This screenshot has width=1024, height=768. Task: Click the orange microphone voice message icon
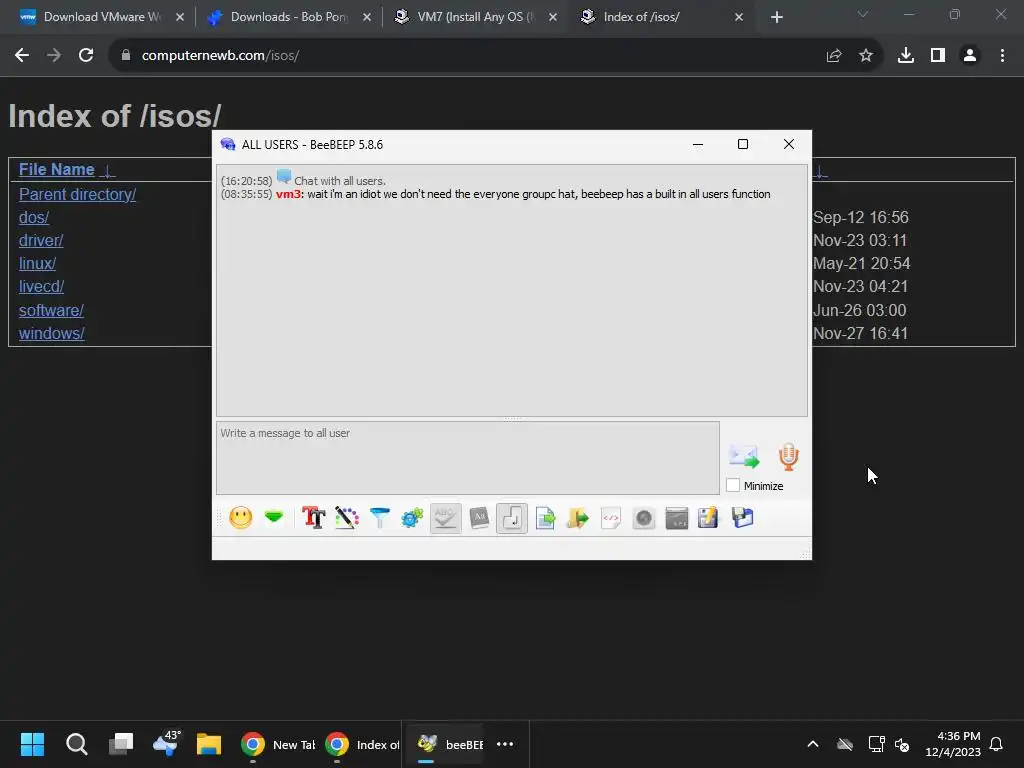pos(788,456)
